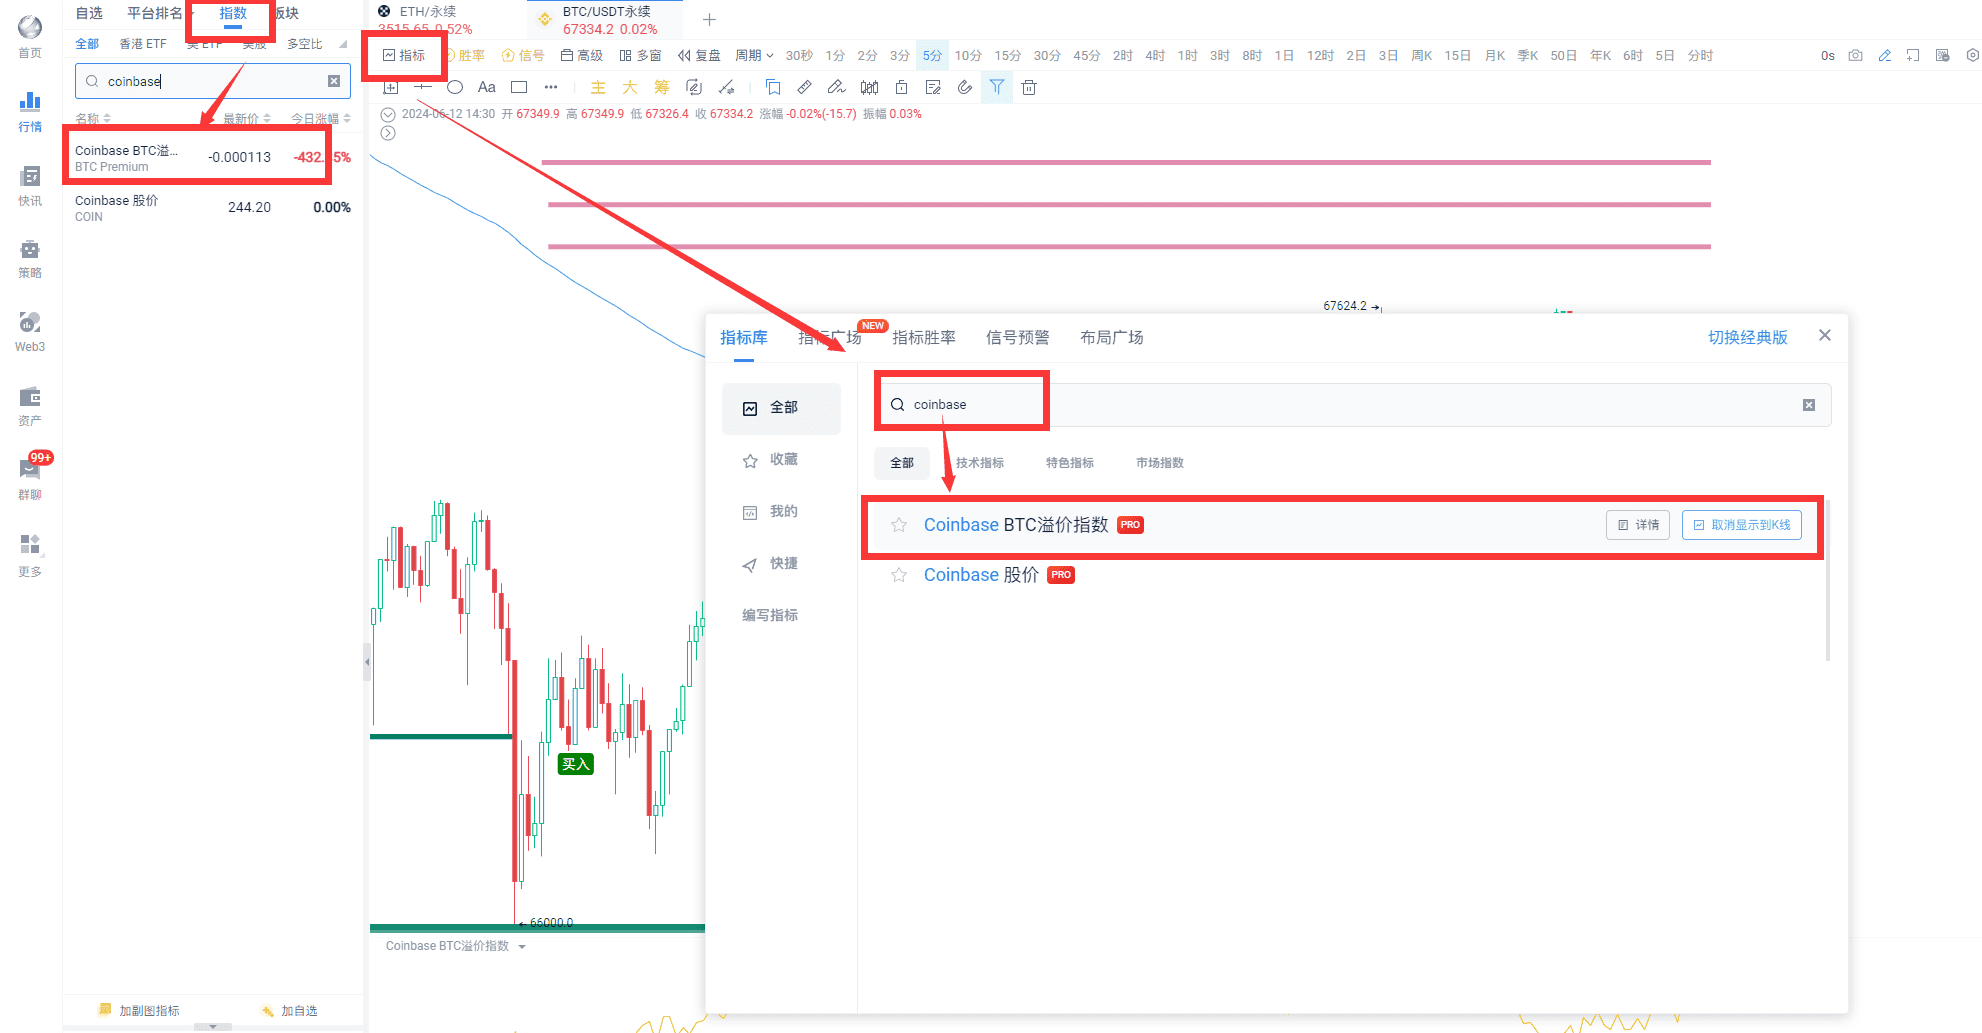Click the 筹 chip distribution icon
1982x1033 pixels.
pos(662,87)
